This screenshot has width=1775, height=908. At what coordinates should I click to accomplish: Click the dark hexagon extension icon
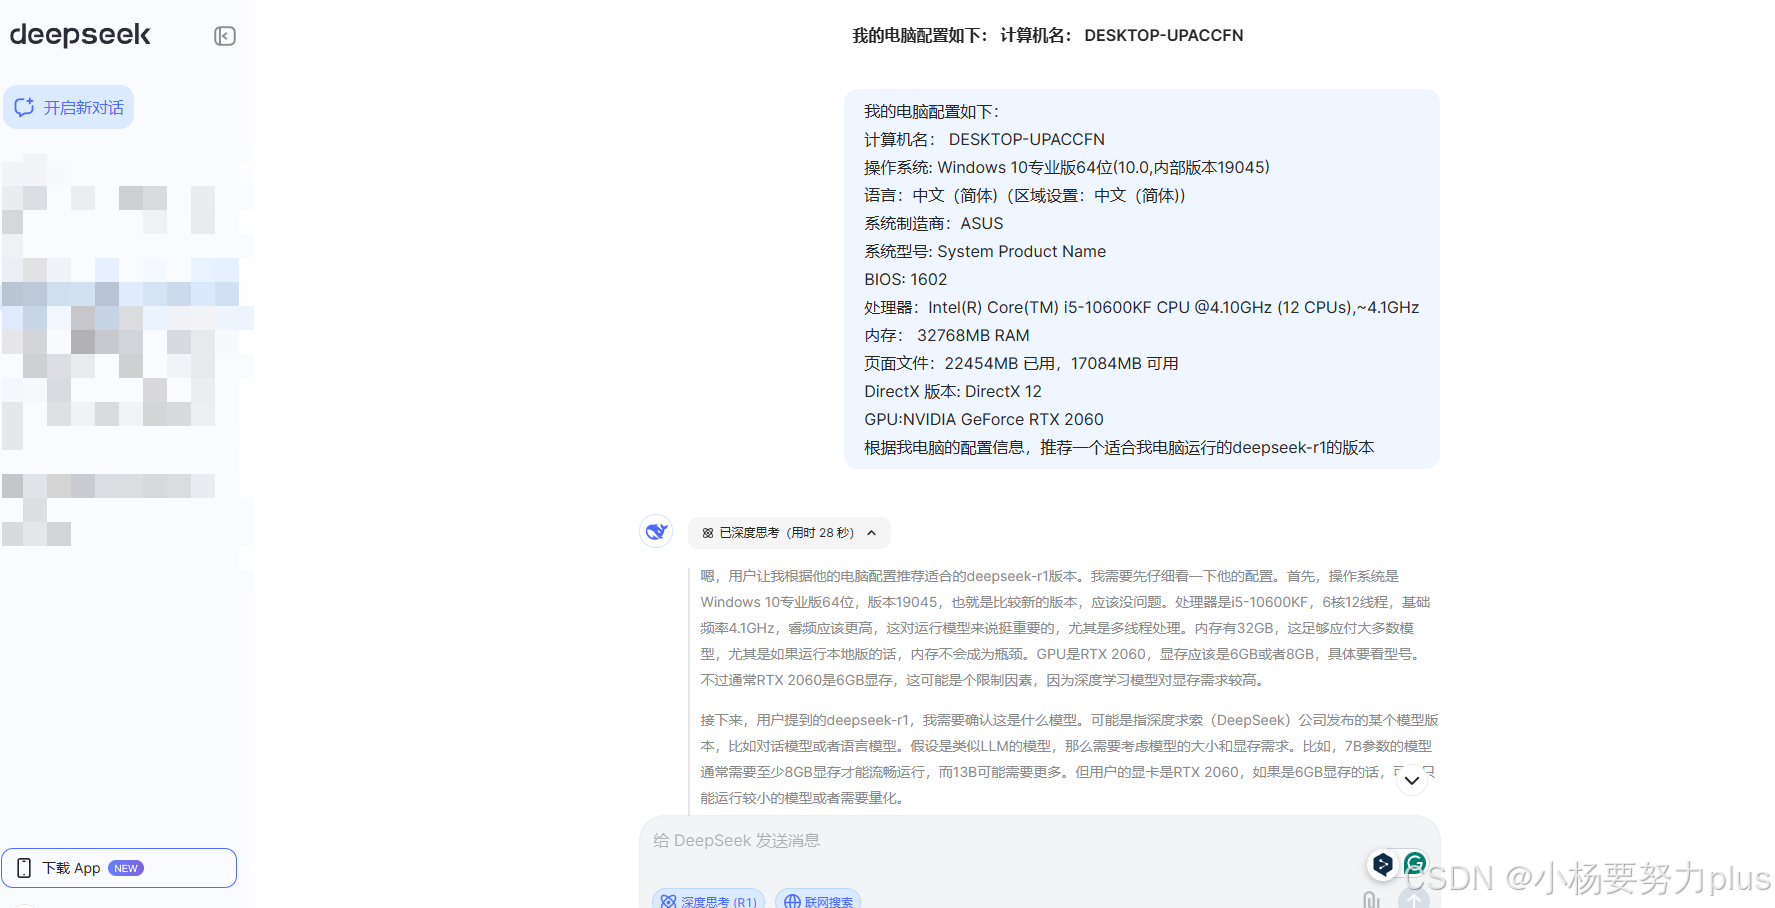click(1383, 864)
